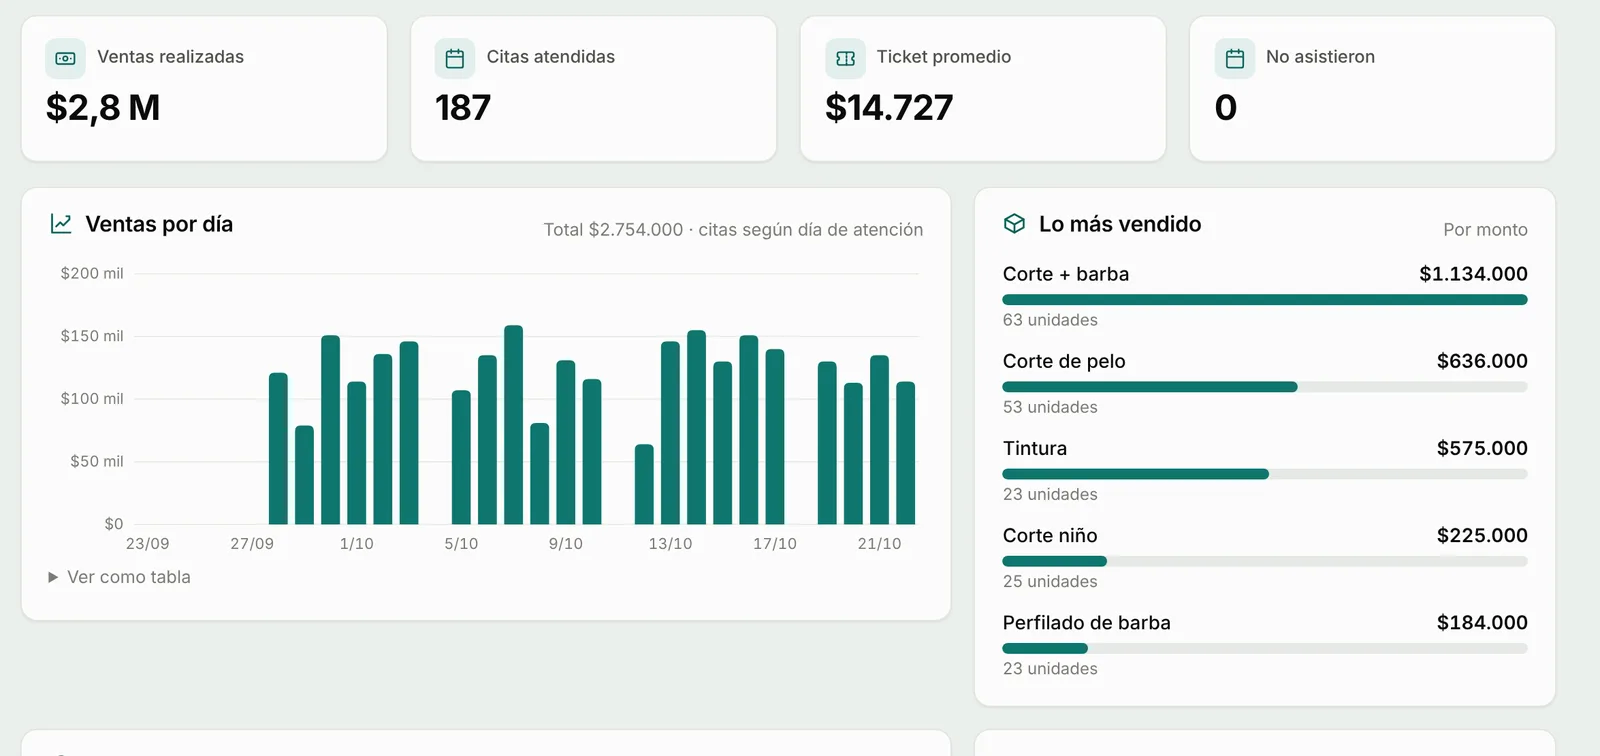The width and height of the screenshot is (1600, 756).
Task: Click the calendar icon beside Citas atendidas
Action: tap(455, 59)
